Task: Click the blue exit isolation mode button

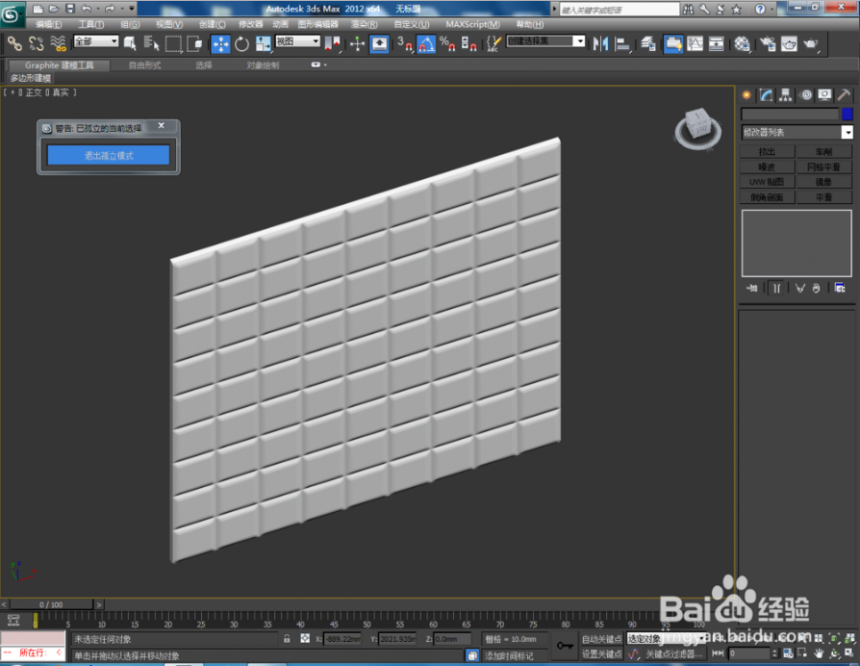Action: (108, 155)
